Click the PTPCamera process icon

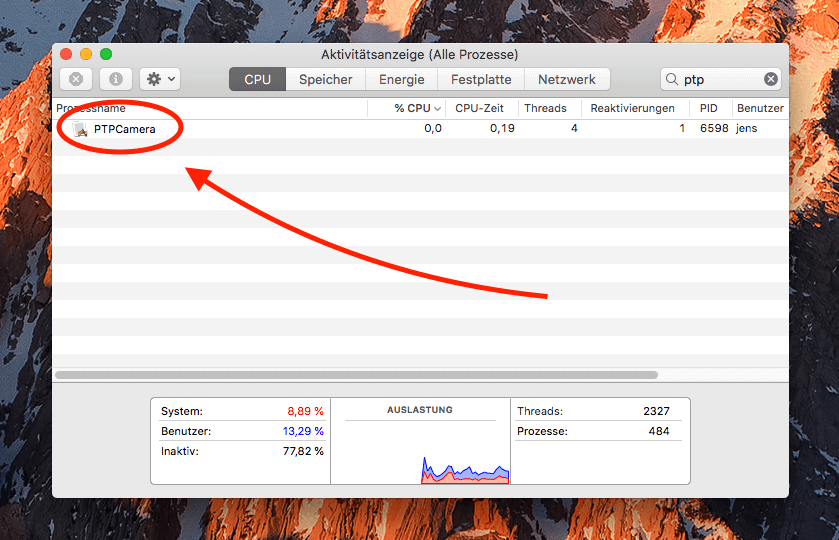81,129
